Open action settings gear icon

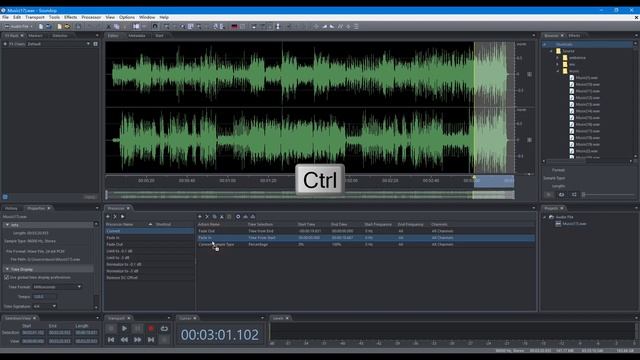tap(238, 217)
